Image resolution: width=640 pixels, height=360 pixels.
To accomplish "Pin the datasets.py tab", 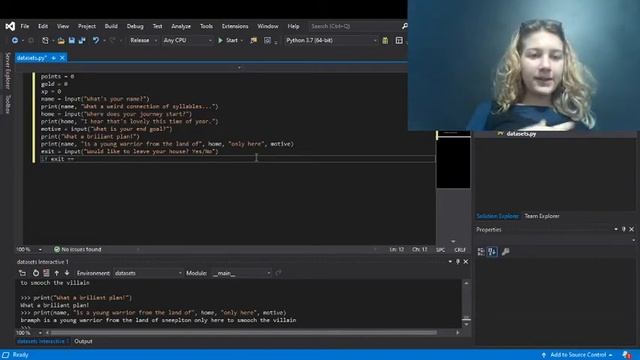I will click(53, 58).
